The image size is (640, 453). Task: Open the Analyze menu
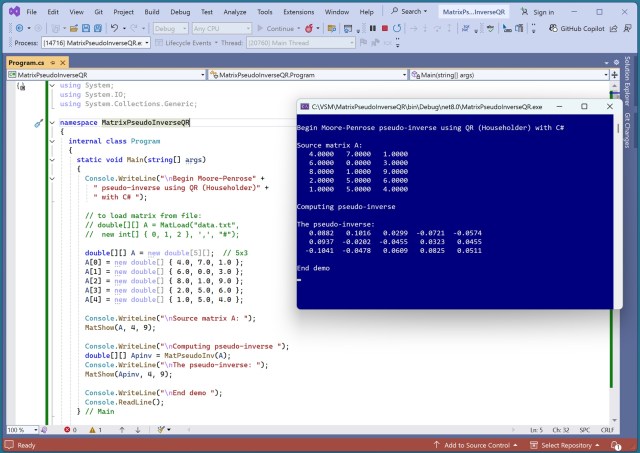pyautogui.click(x=237, y=12)
